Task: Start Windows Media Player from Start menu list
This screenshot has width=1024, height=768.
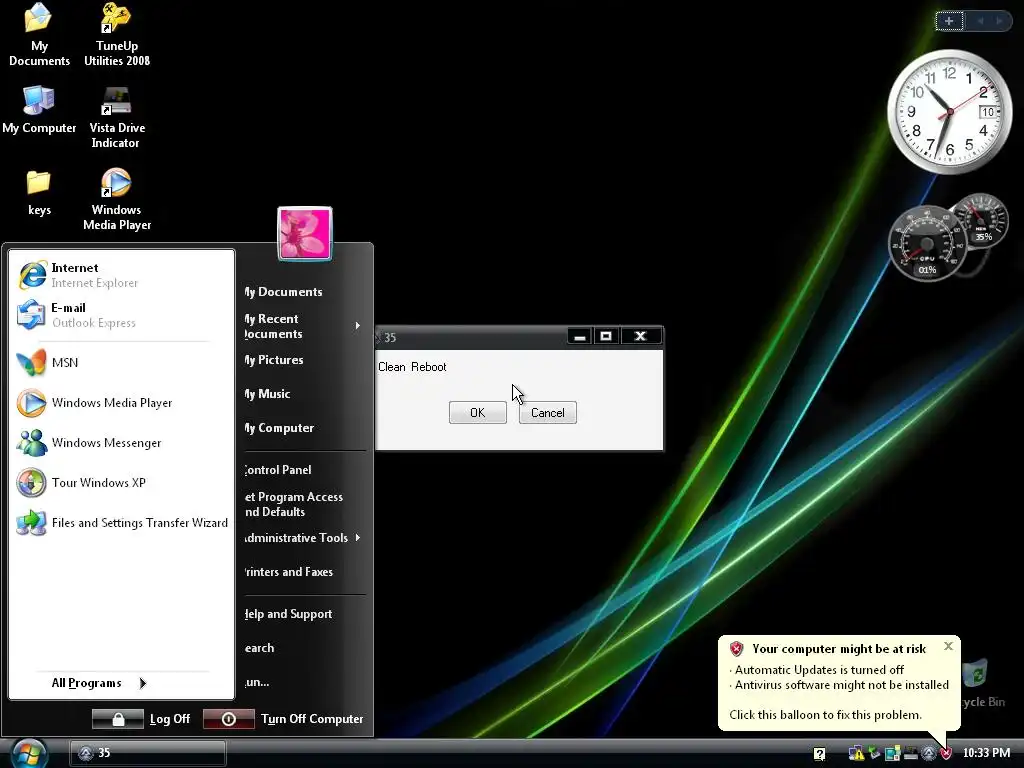Action: click(122, 403)
